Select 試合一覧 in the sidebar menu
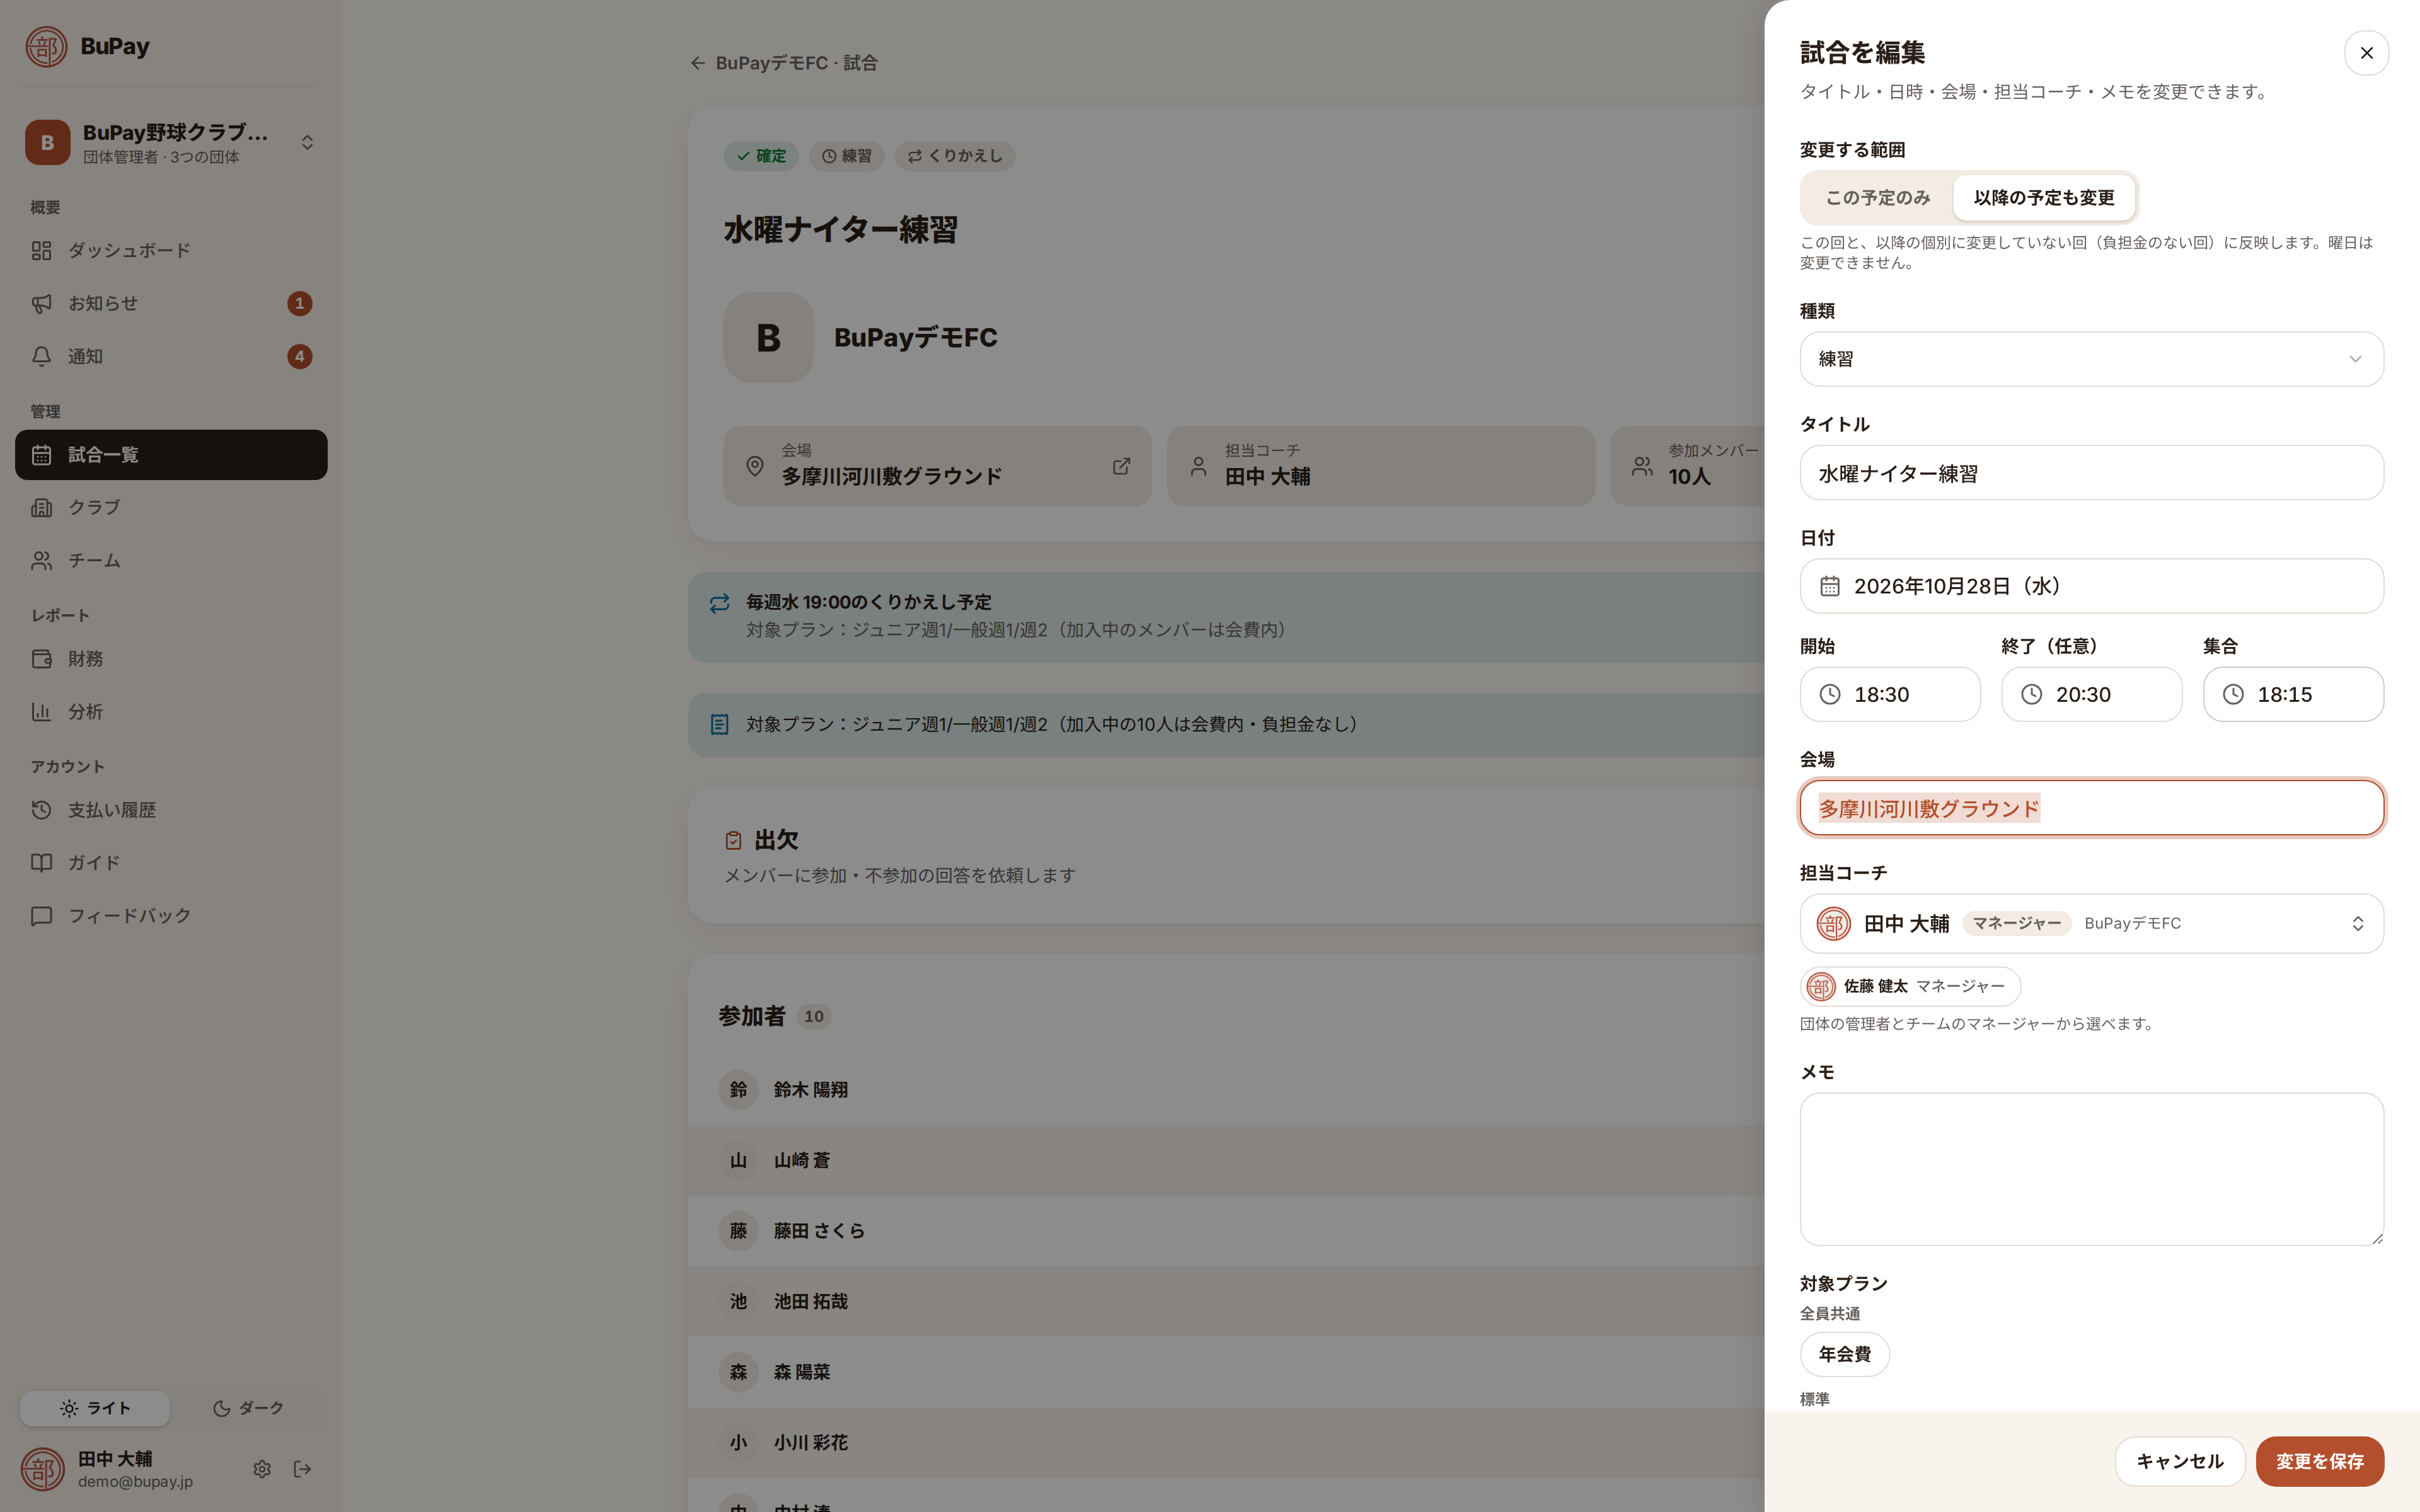Viewport: 2420px width, 1512px height. tap(171, 455)
